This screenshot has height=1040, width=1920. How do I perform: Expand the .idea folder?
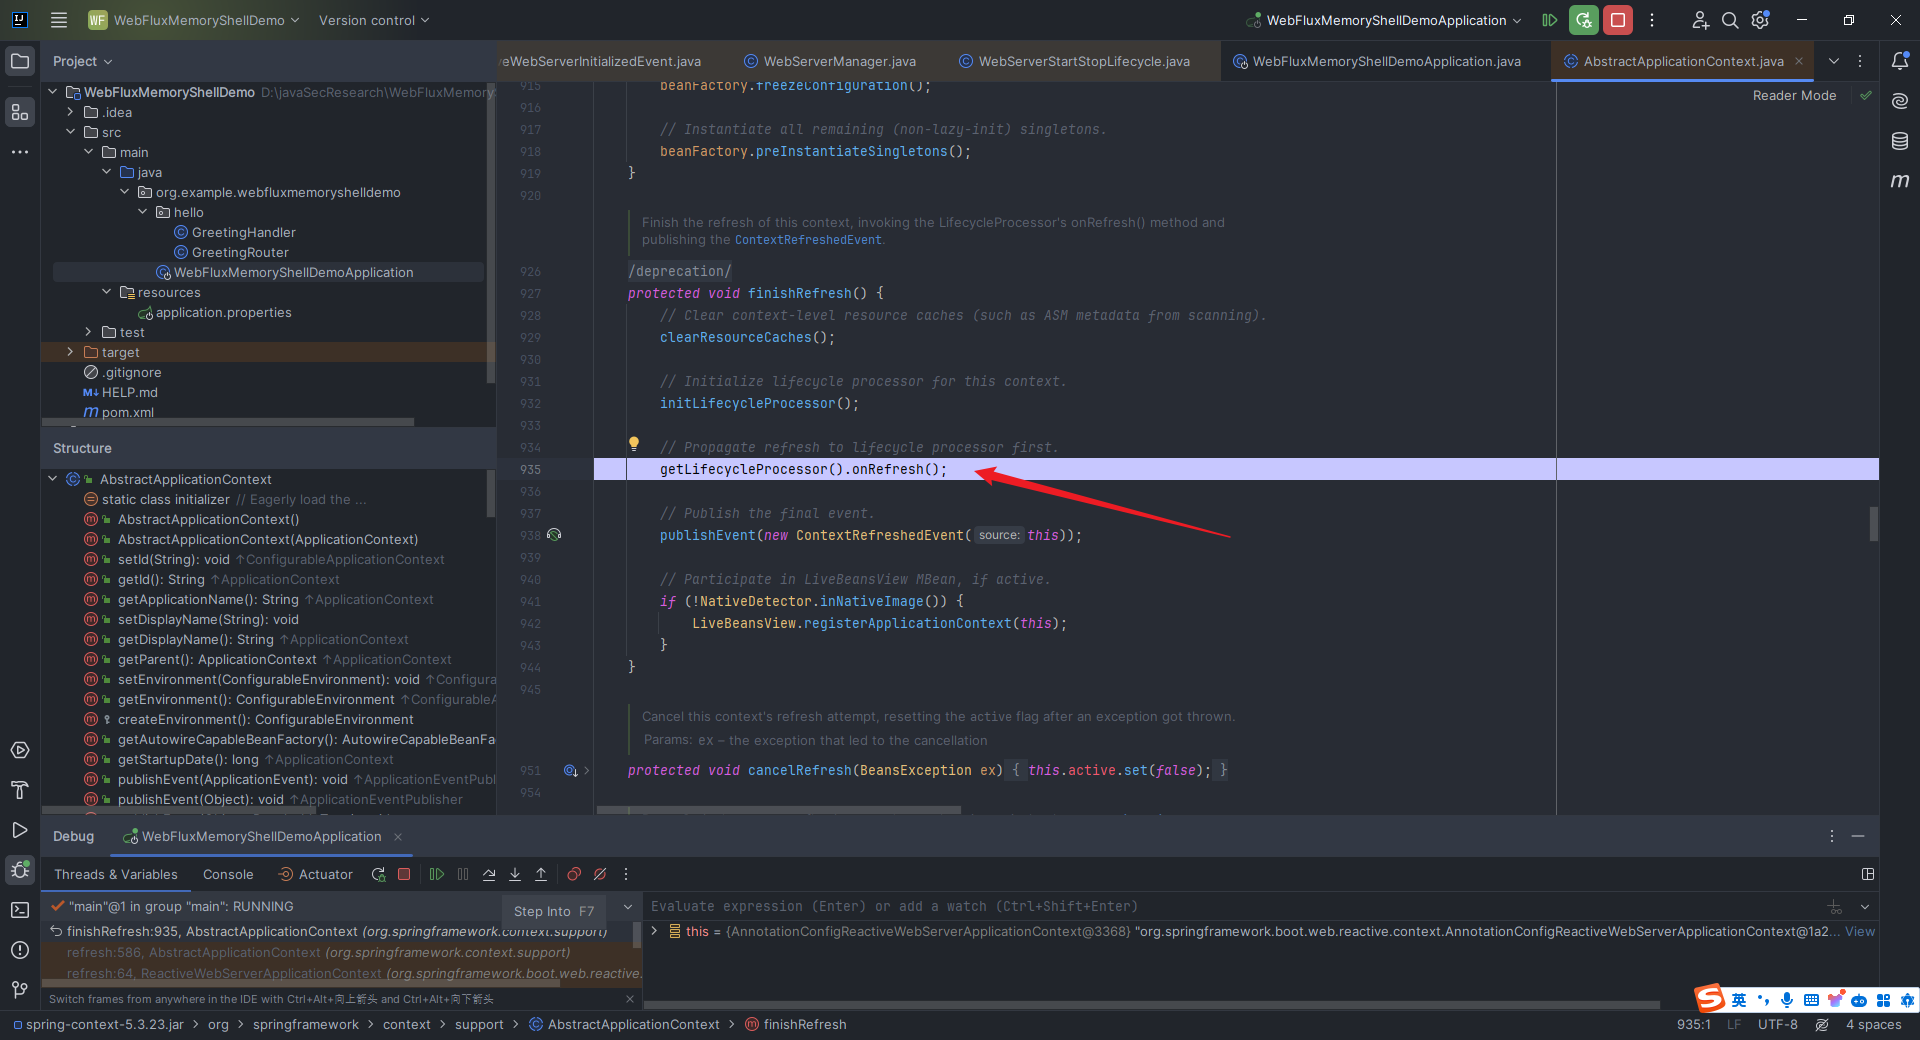click(x=71, y=112)
